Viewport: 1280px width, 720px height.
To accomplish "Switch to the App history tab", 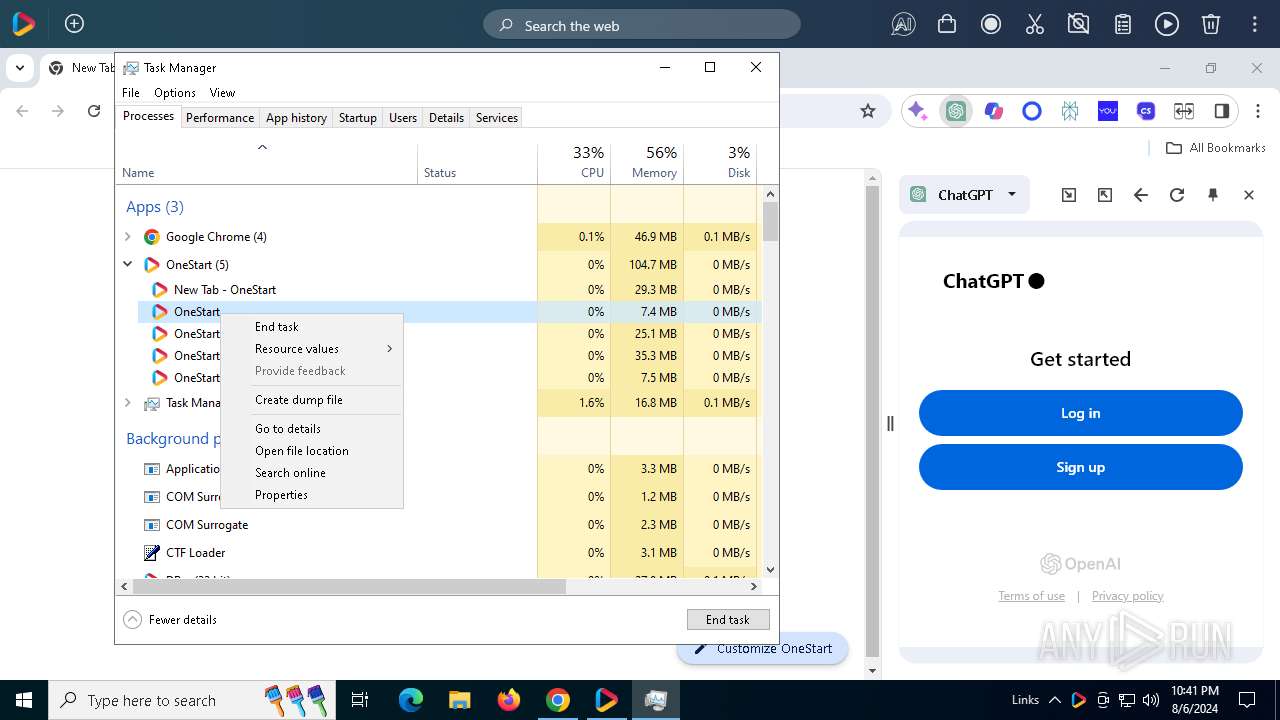I will (296, 118).
